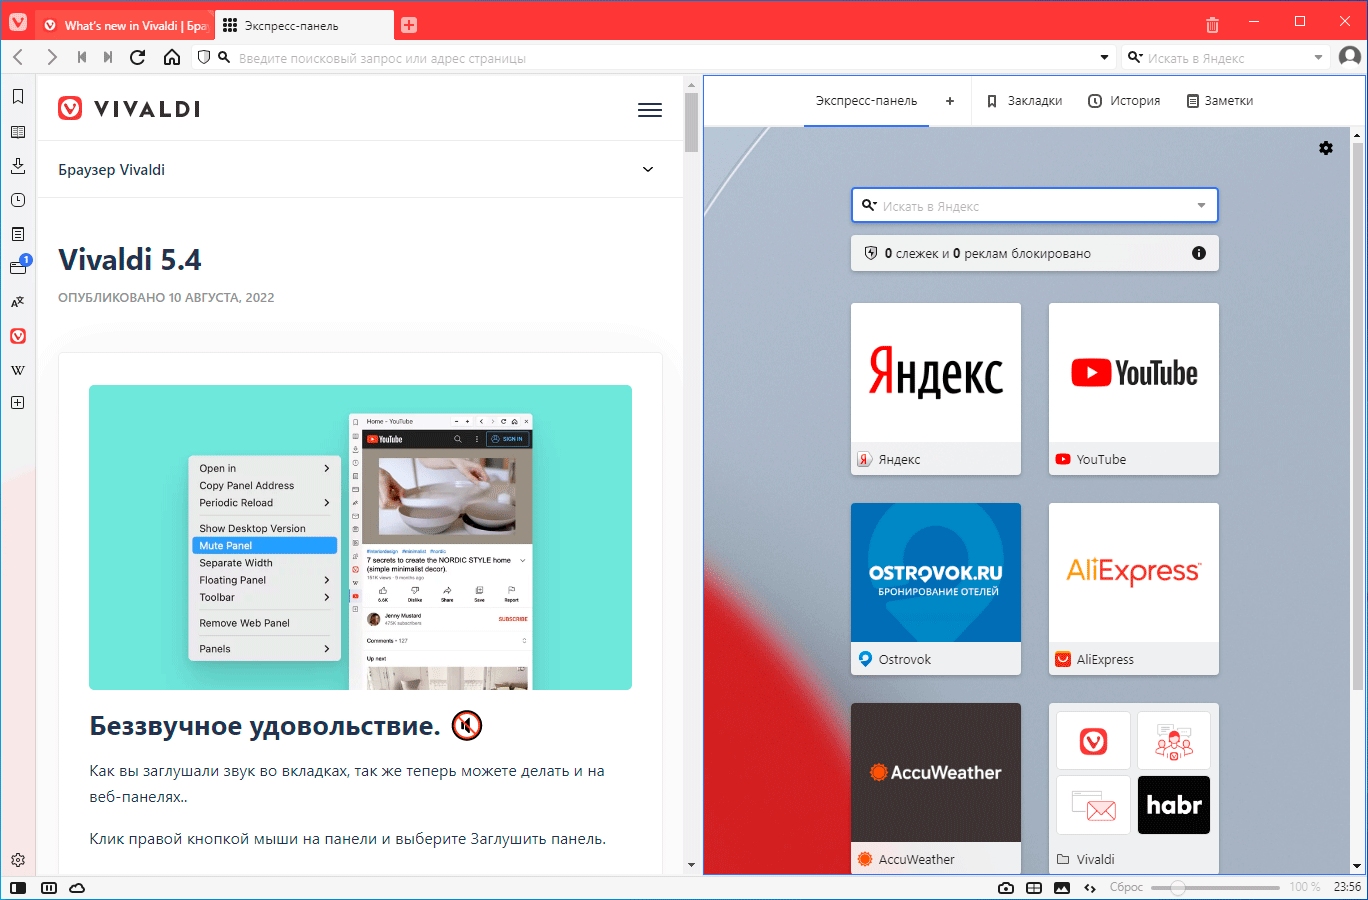Image resolution: width=1368 pixels, height=900 pixels.
Task: Open the Notes side panel
Action: (18, 234)
